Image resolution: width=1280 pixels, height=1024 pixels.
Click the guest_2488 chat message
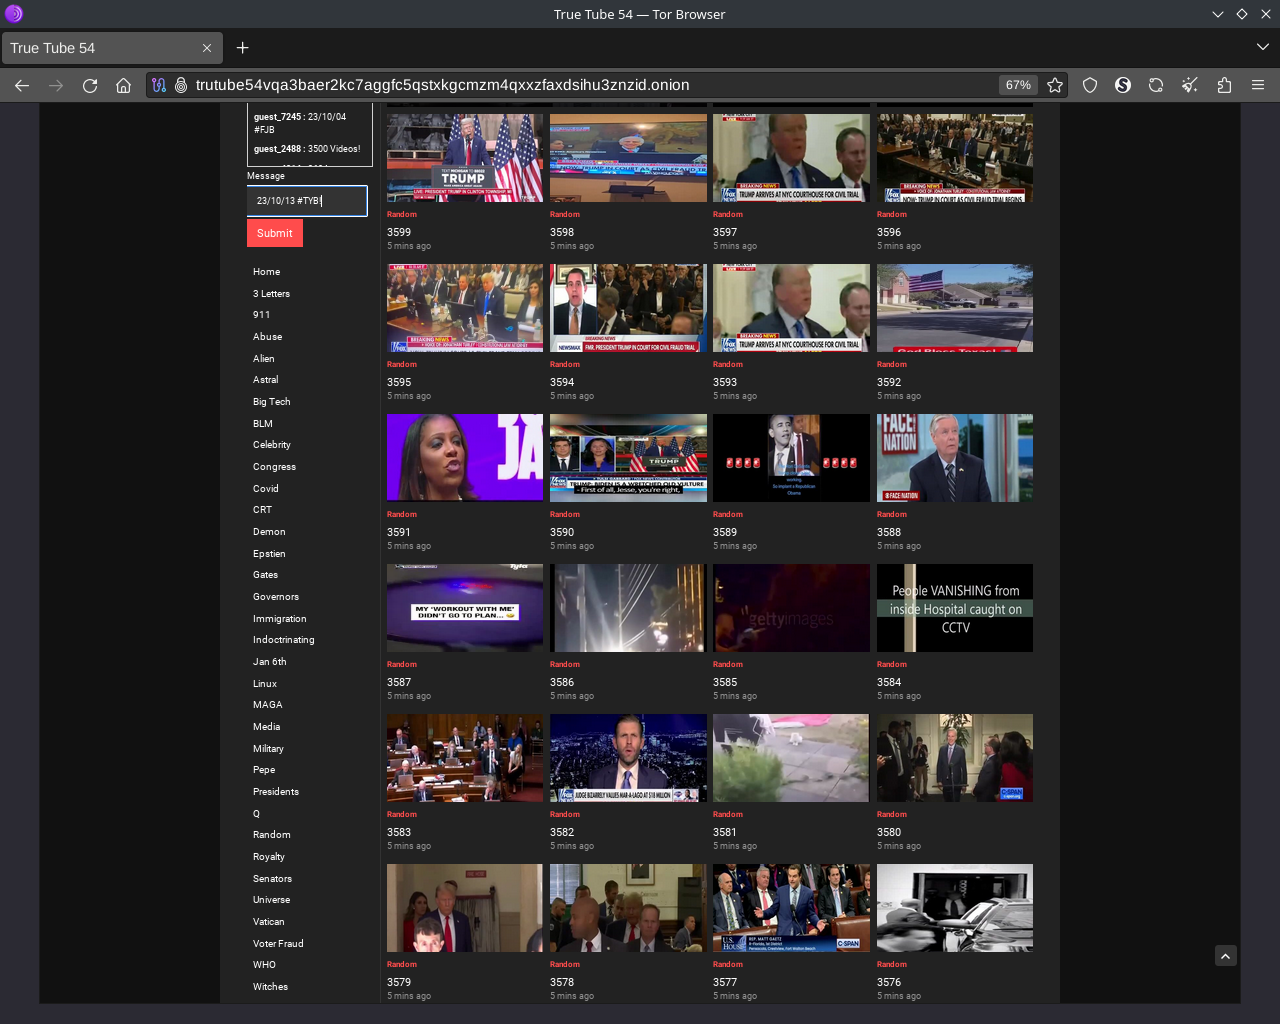point(307,149)
